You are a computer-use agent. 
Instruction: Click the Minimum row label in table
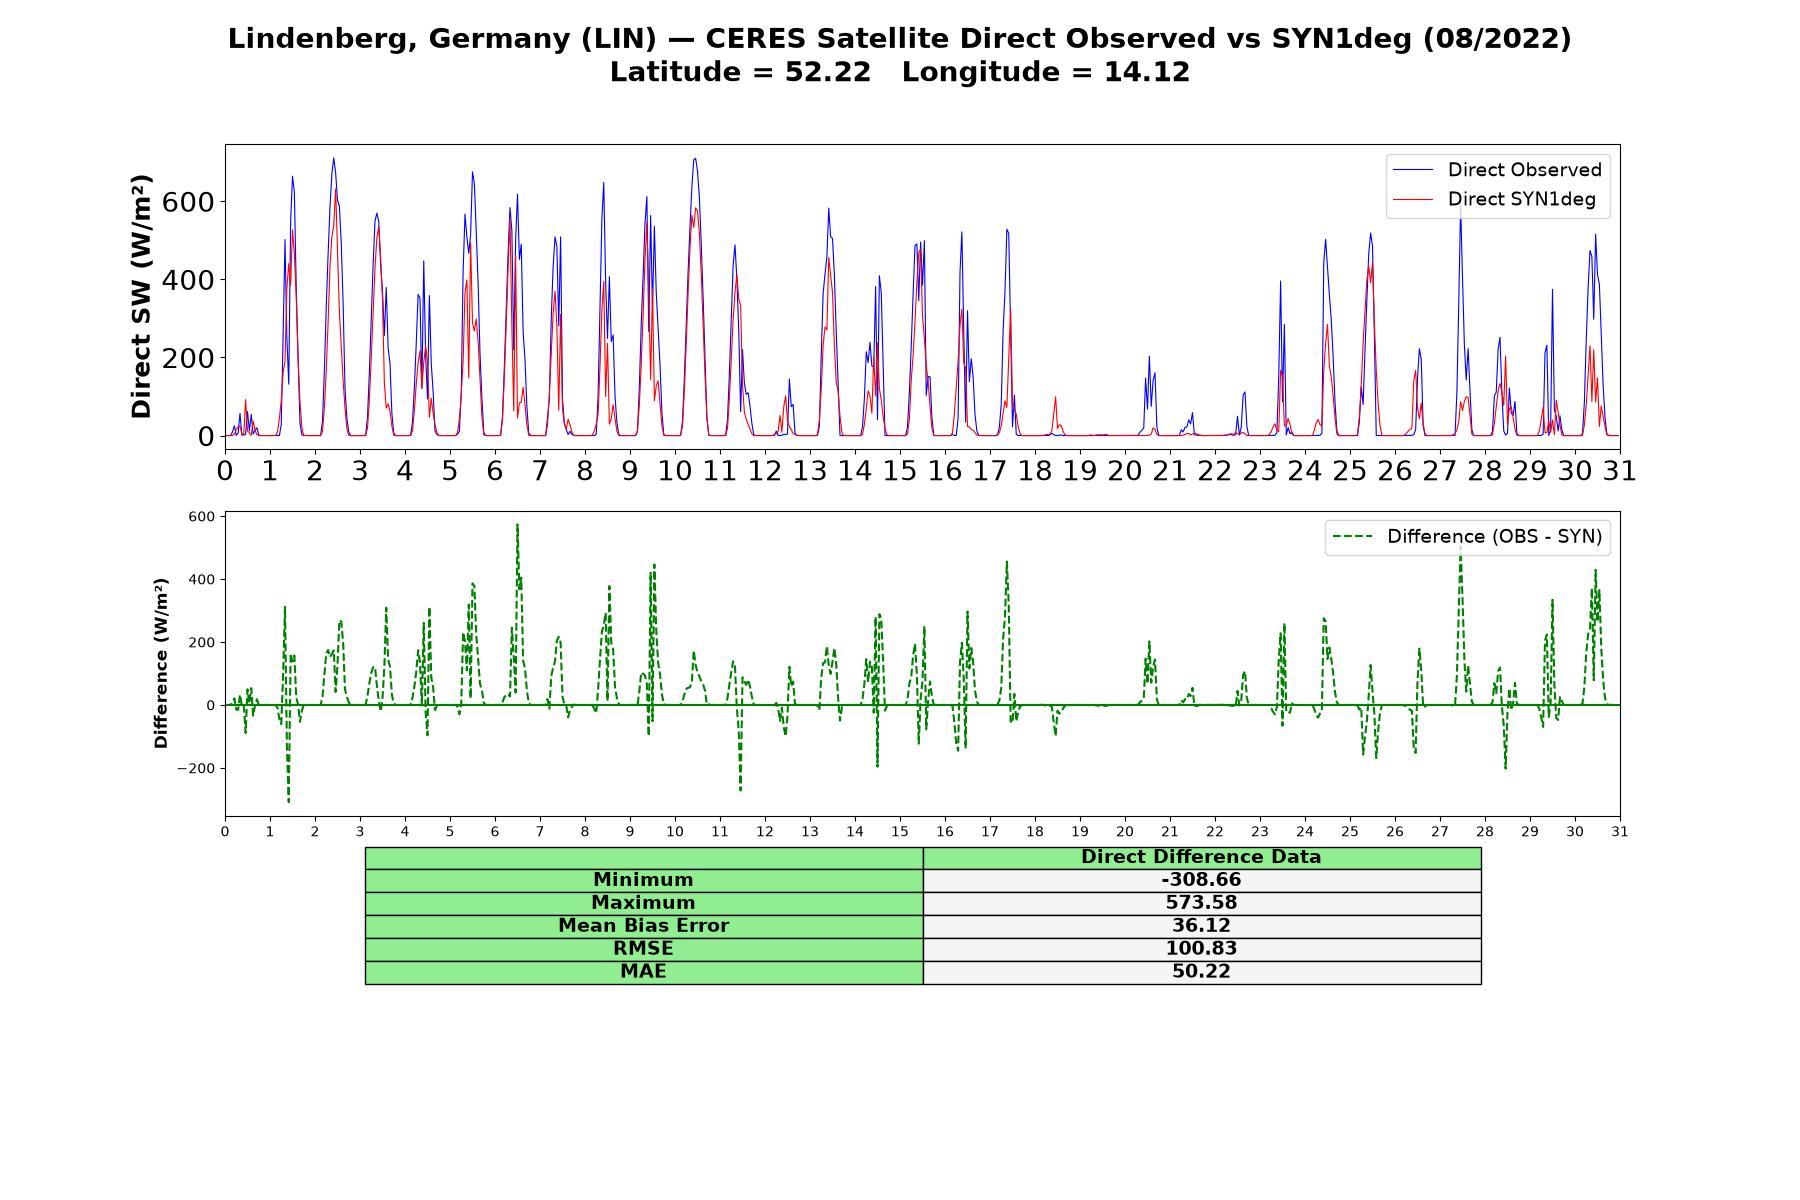pyautogui.click(x=644, y=880)
